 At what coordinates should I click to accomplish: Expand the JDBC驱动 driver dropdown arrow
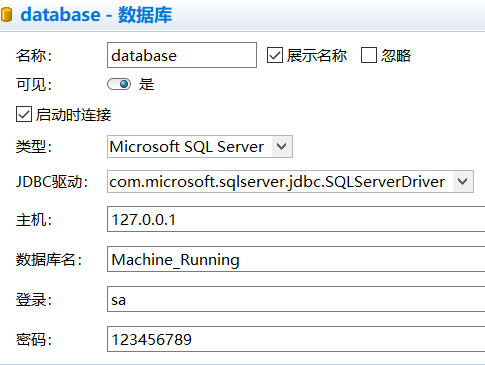[x=463, y=182]
